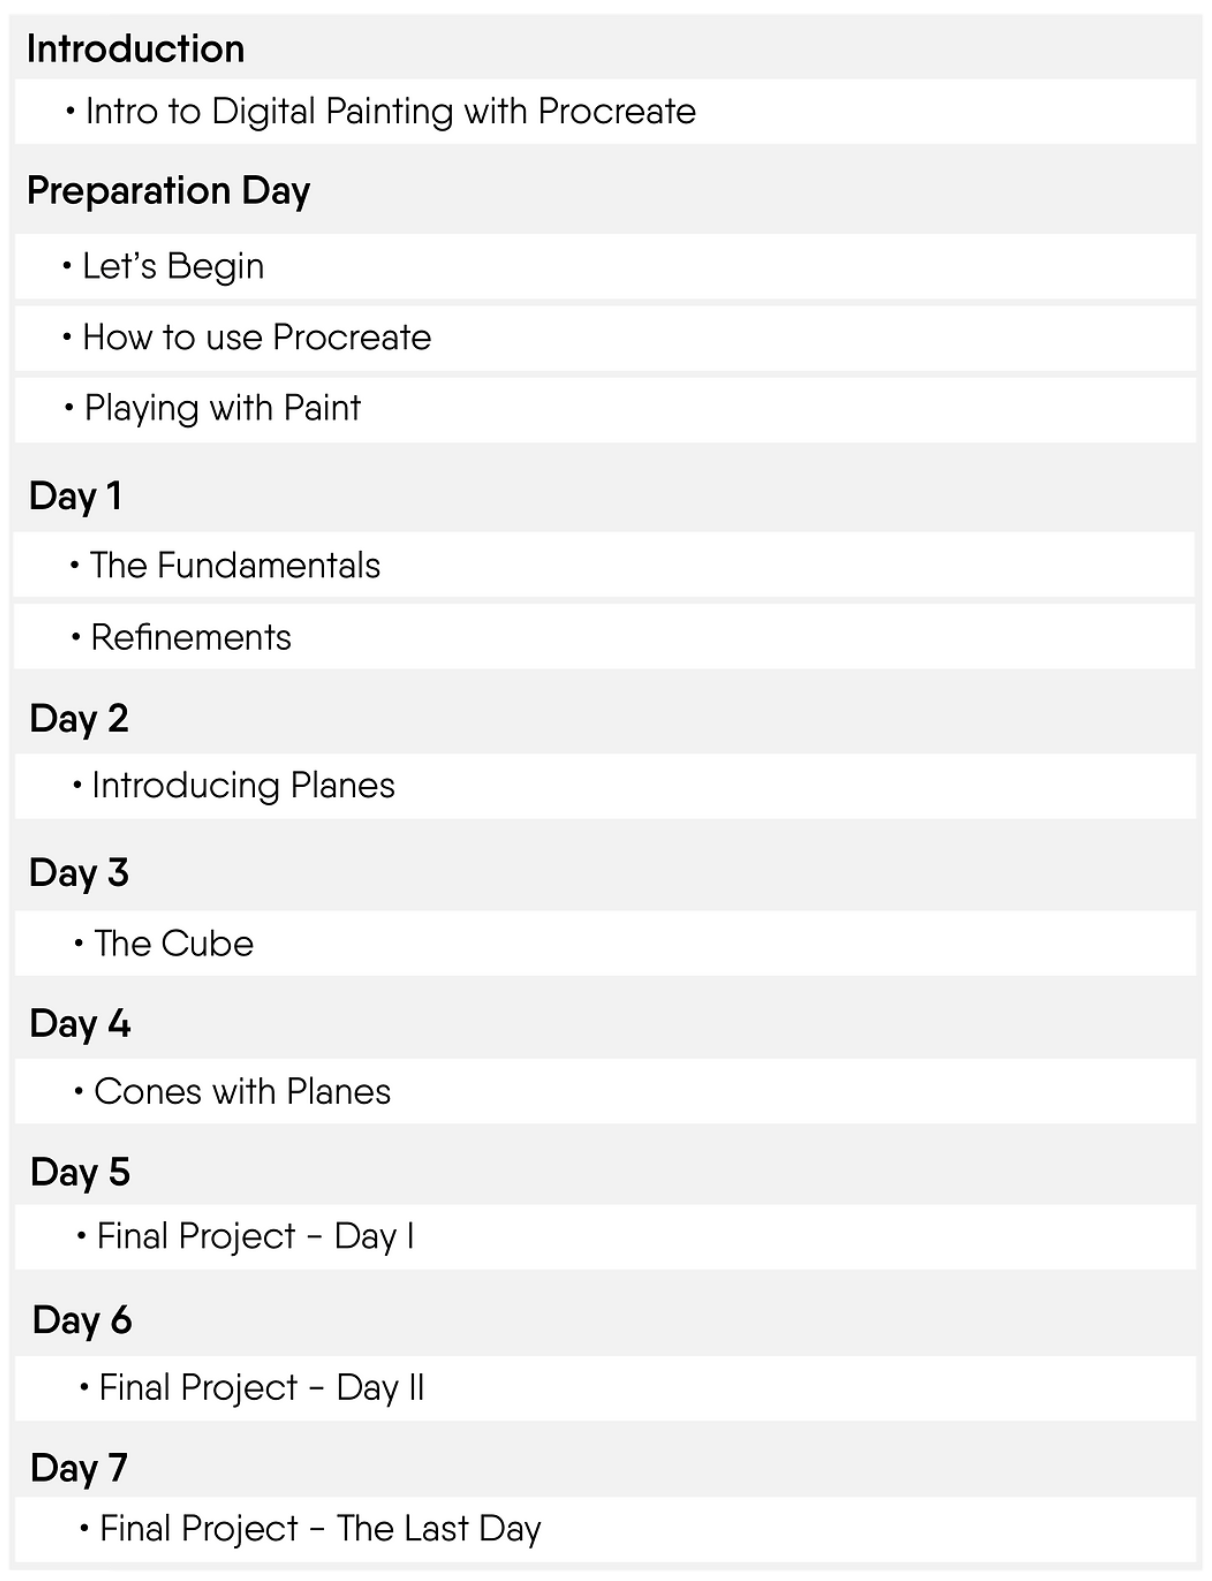Select the Refinements lesson
1212x1581 pixels.
191,637
